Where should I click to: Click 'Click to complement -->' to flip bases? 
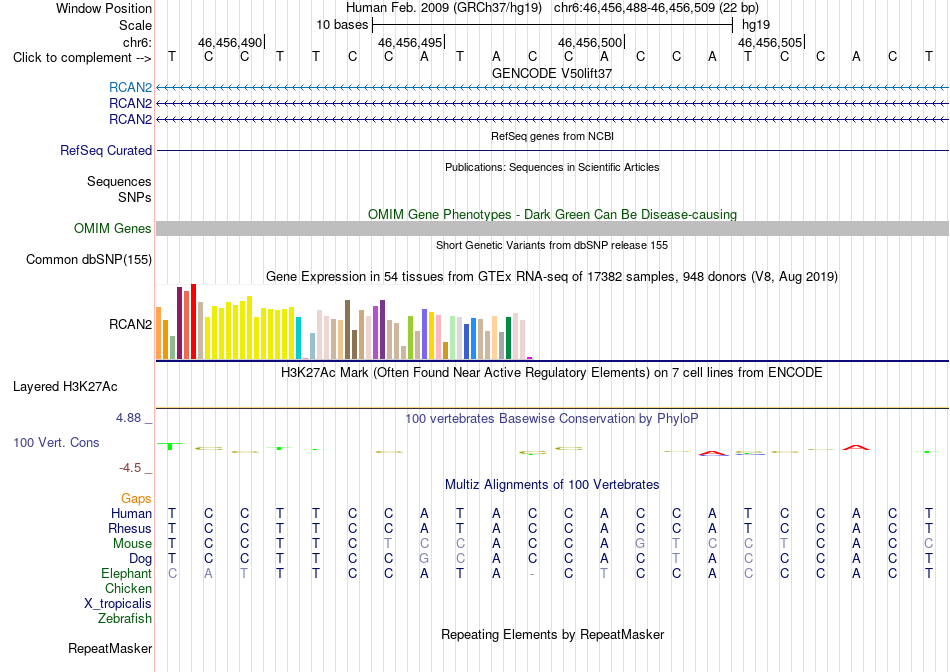point(82,58)
